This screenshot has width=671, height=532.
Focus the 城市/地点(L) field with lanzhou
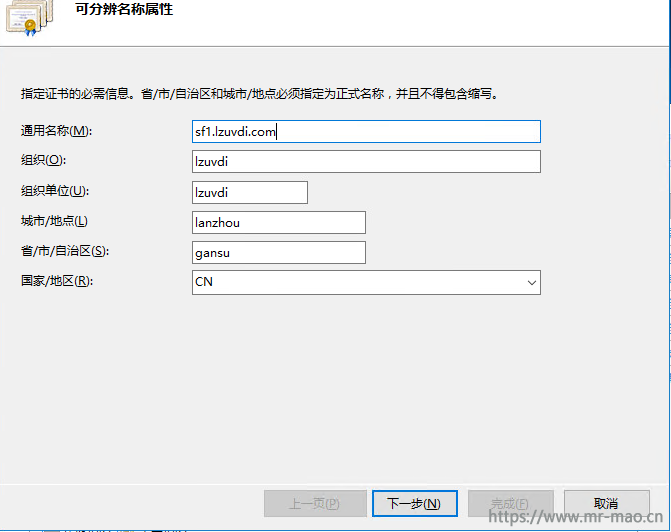279,222
